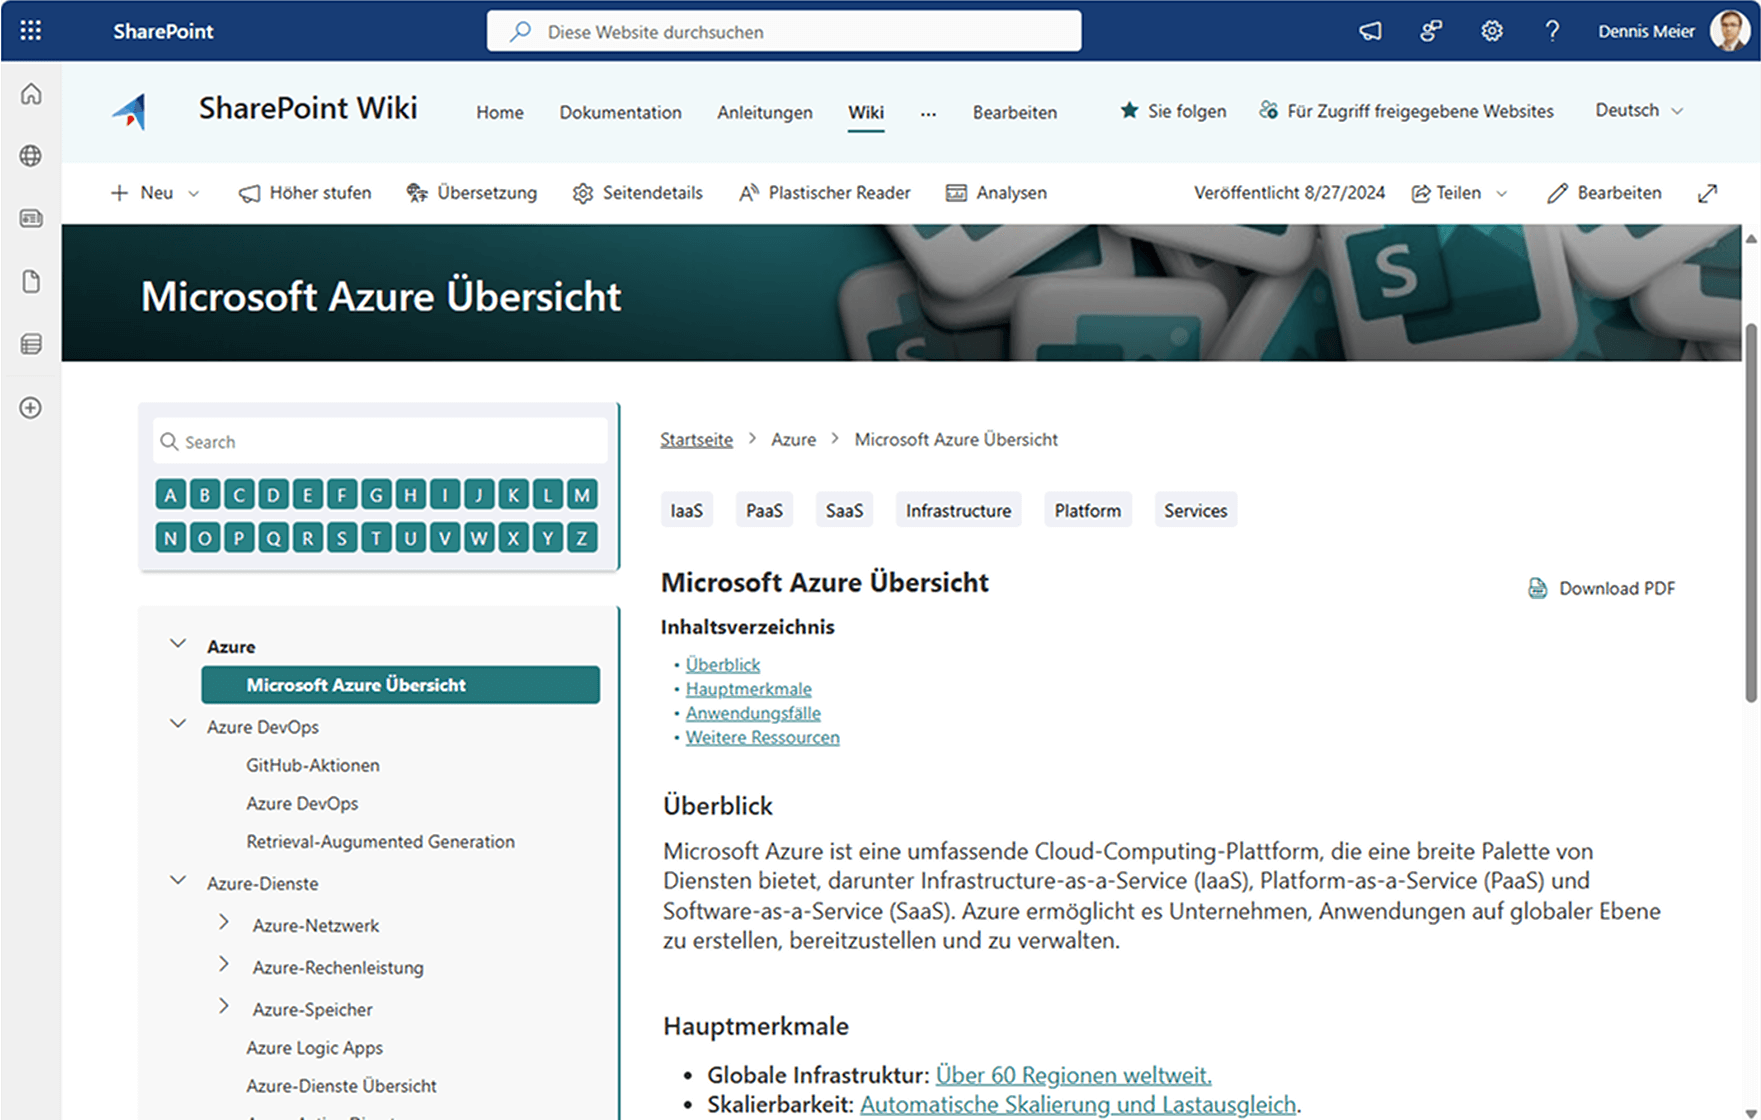1761x1120 pixels.
Task: Click Bearbeiten in the site navigation
Action: click(1015, 112)
